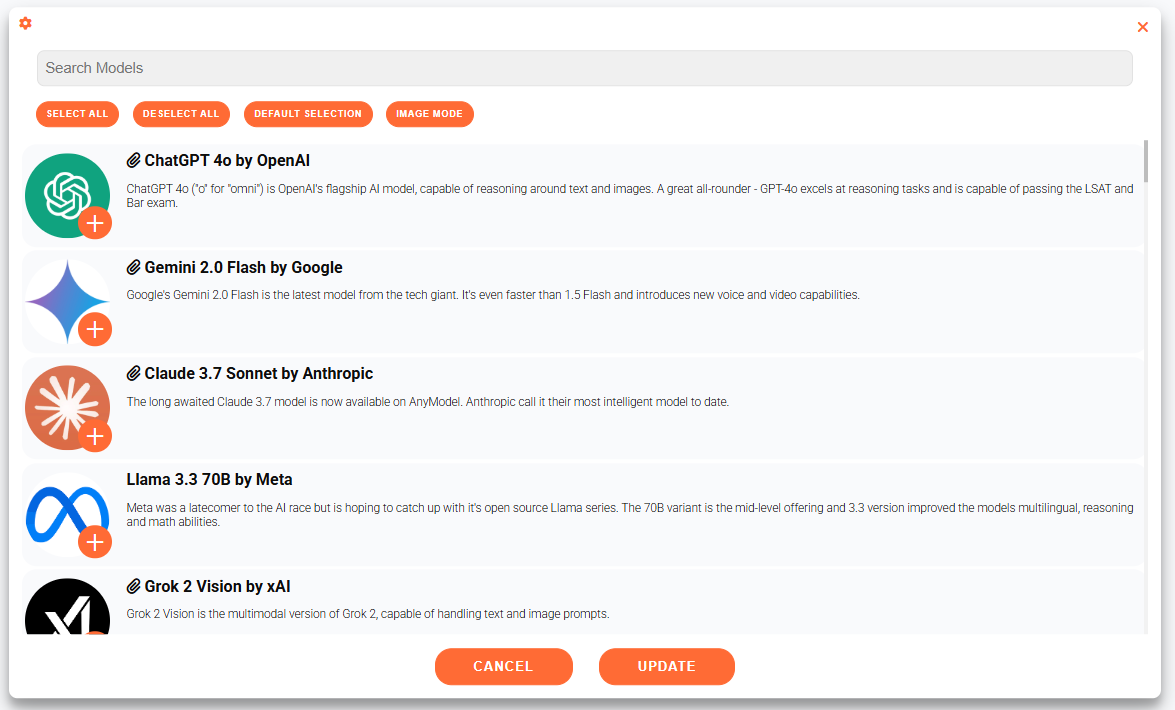Click the Claude 3.7 model description text
Viewport: 1175px width, 710px height.
click(427, 402)
